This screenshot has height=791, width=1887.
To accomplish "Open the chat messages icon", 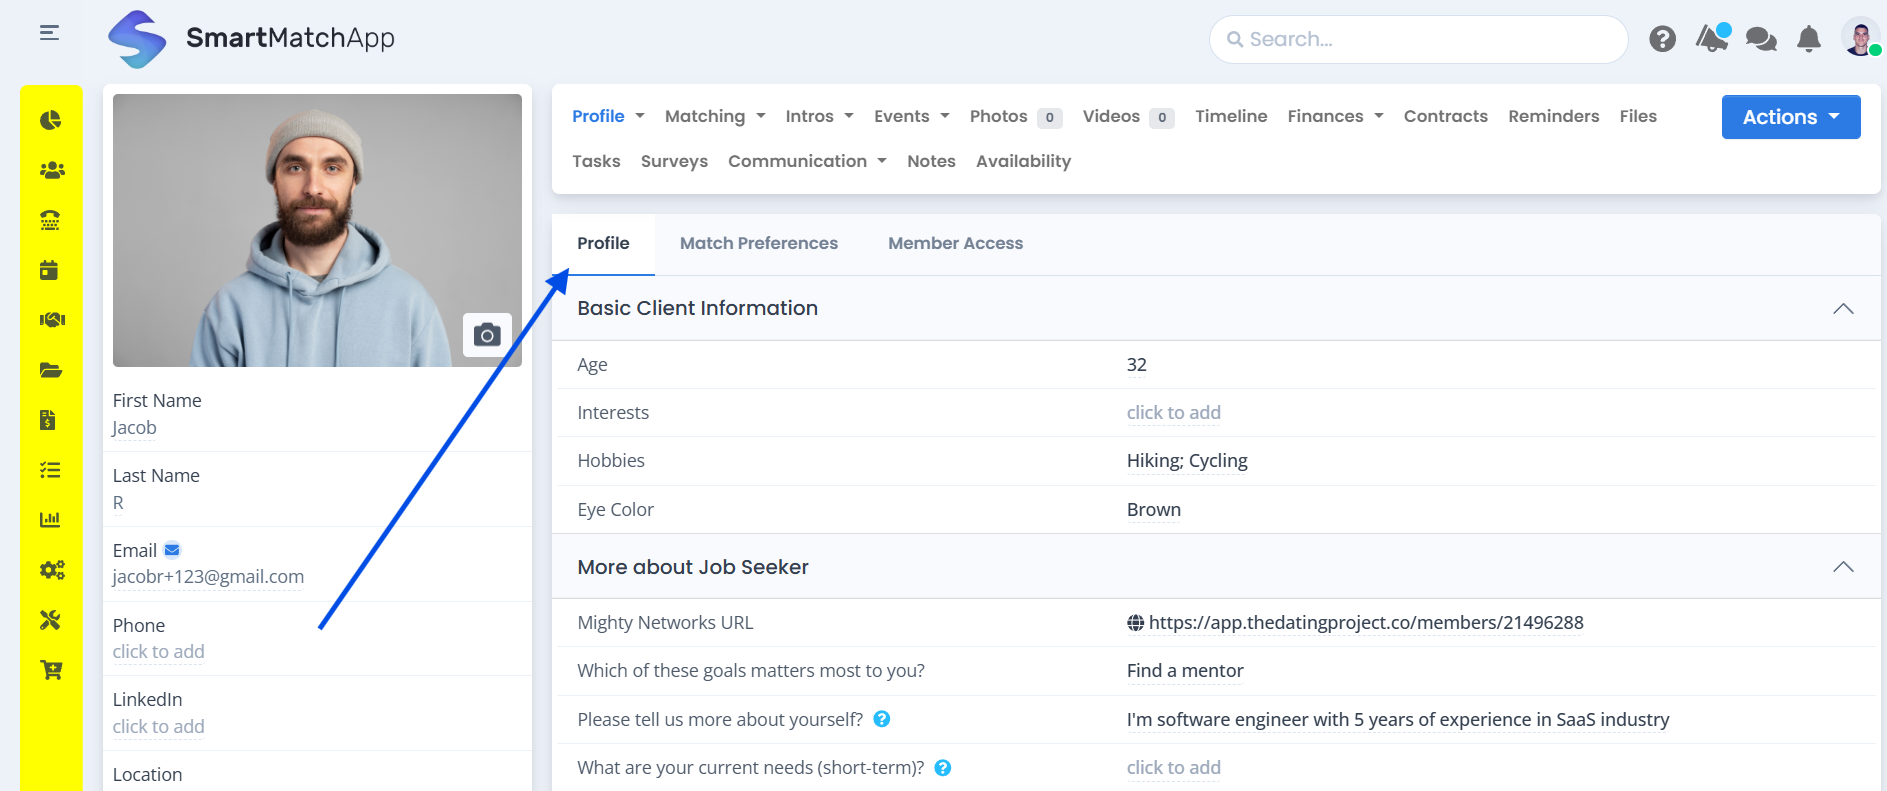I will (1761, 39).
